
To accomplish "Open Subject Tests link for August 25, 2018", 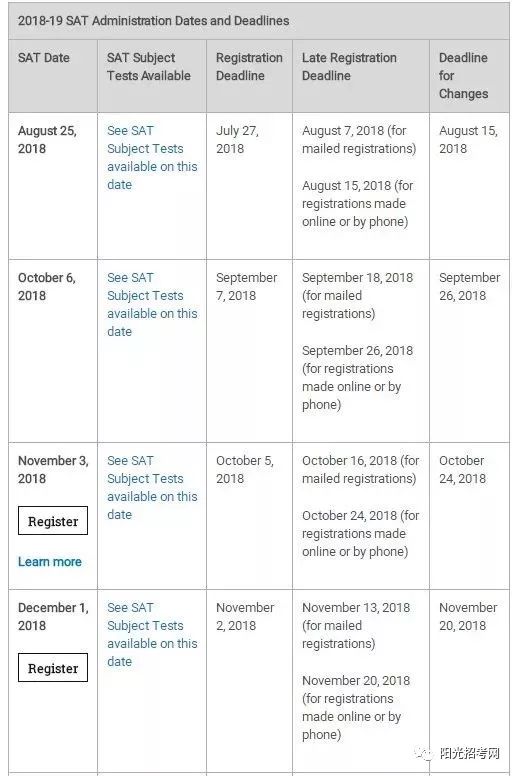I will click(x=152, y=157).
